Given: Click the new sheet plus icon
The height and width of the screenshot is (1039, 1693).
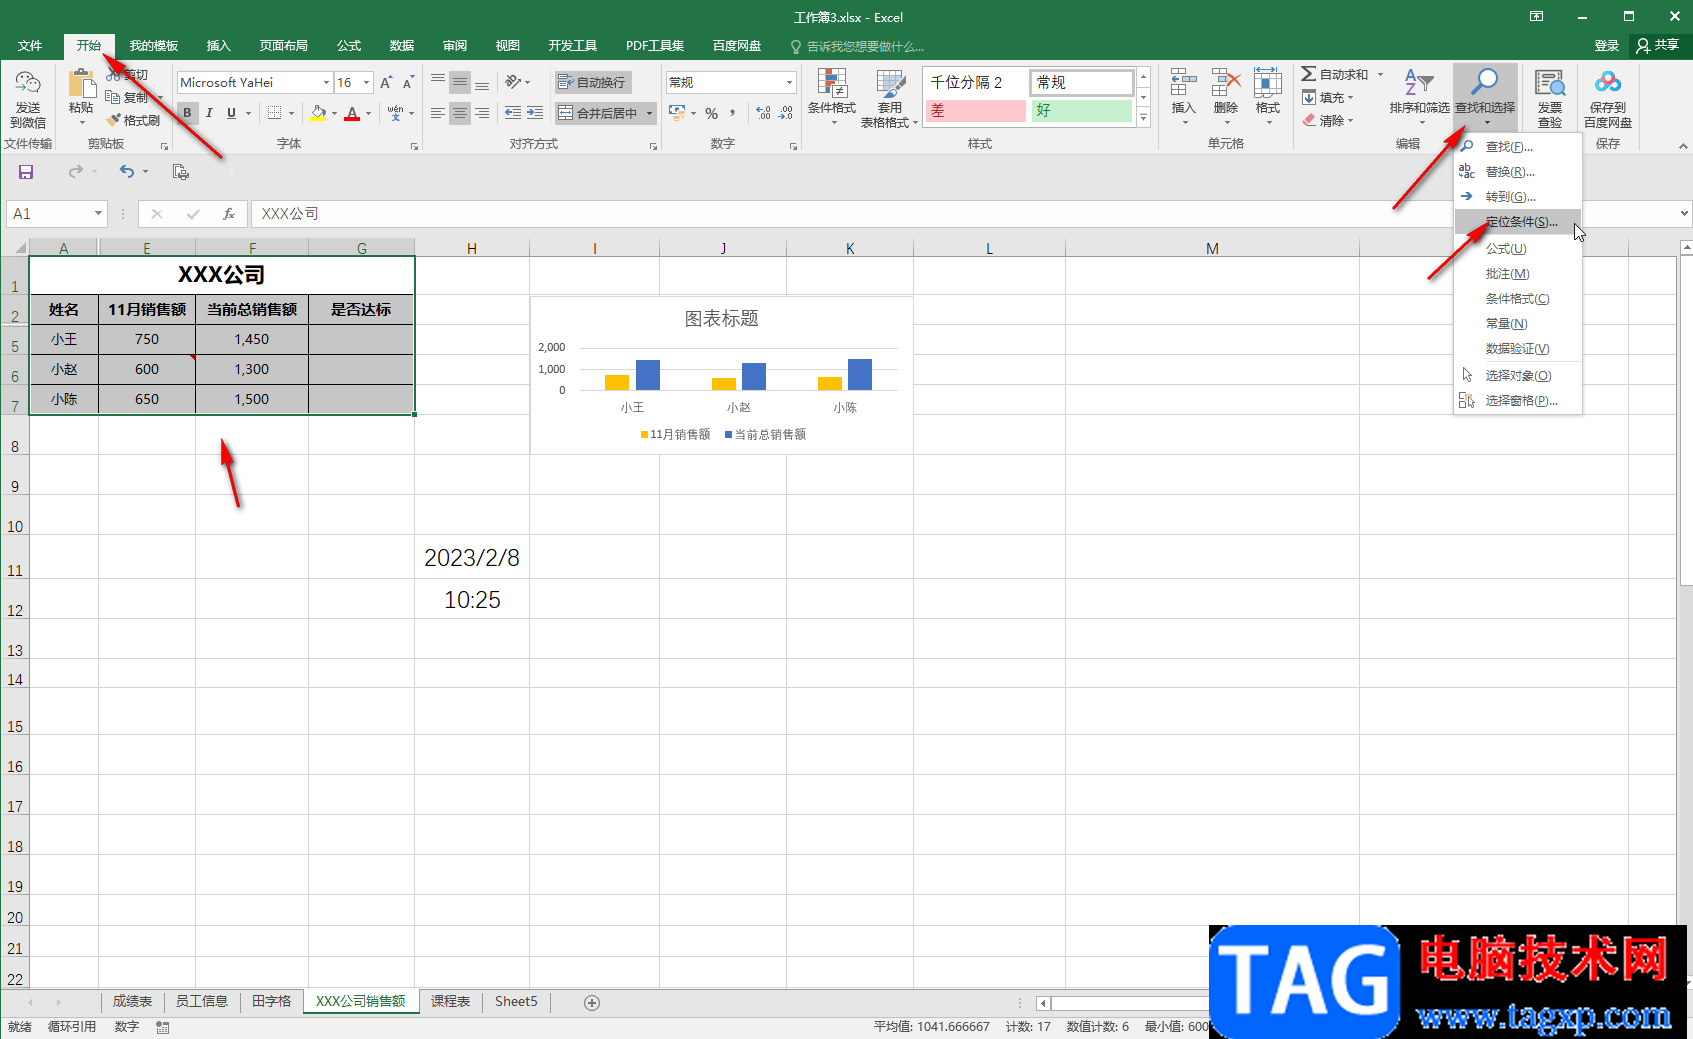Looking at the screenshot, I should point(592,1003).
